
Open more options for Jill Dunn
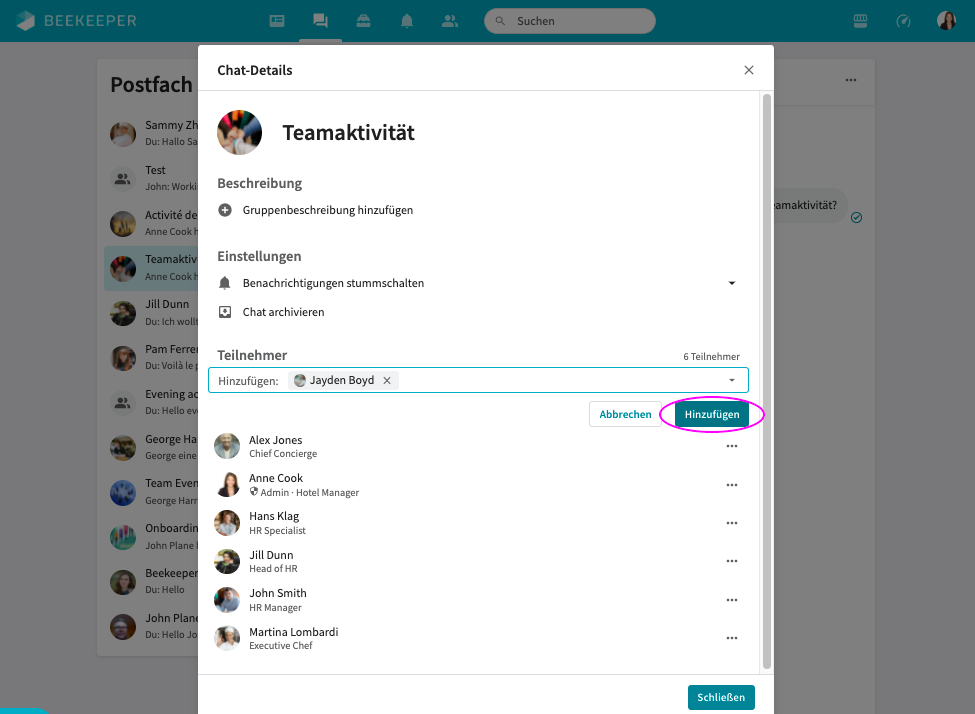tap(732, 561)
